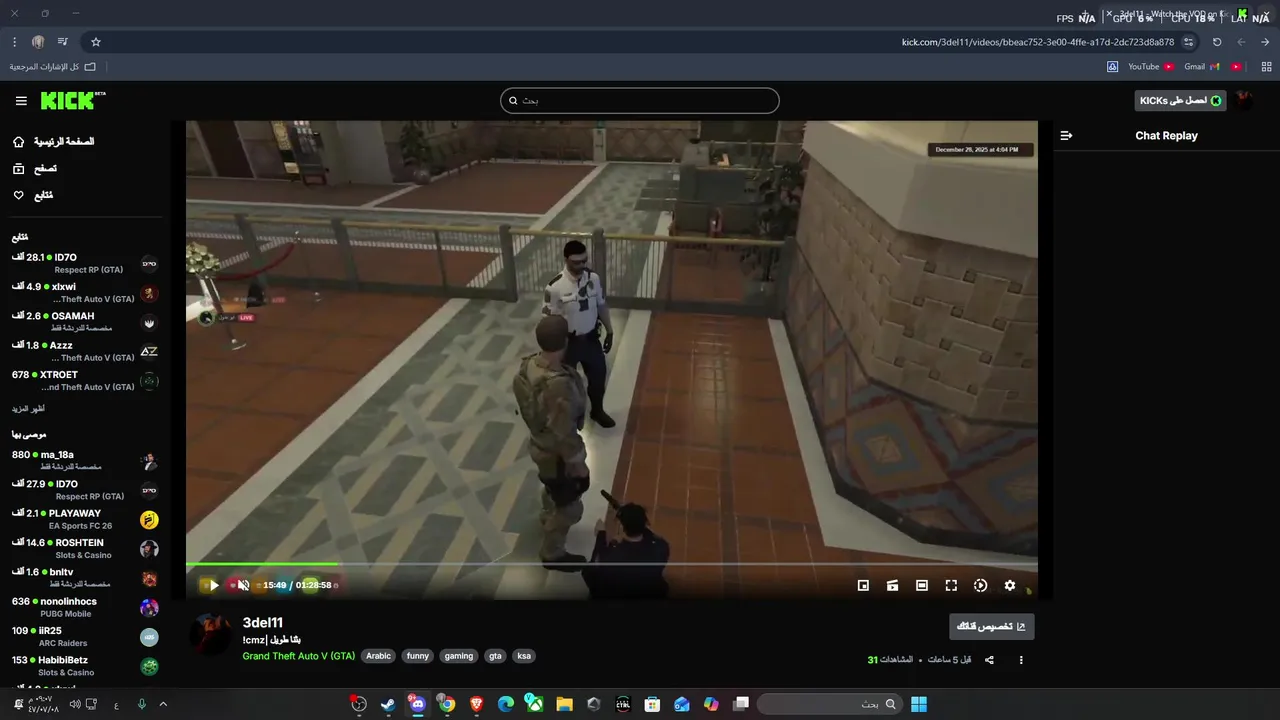The image size is (1280, 720).
Task: Open Brave browser from the taskbar
Action: point(476,704)
